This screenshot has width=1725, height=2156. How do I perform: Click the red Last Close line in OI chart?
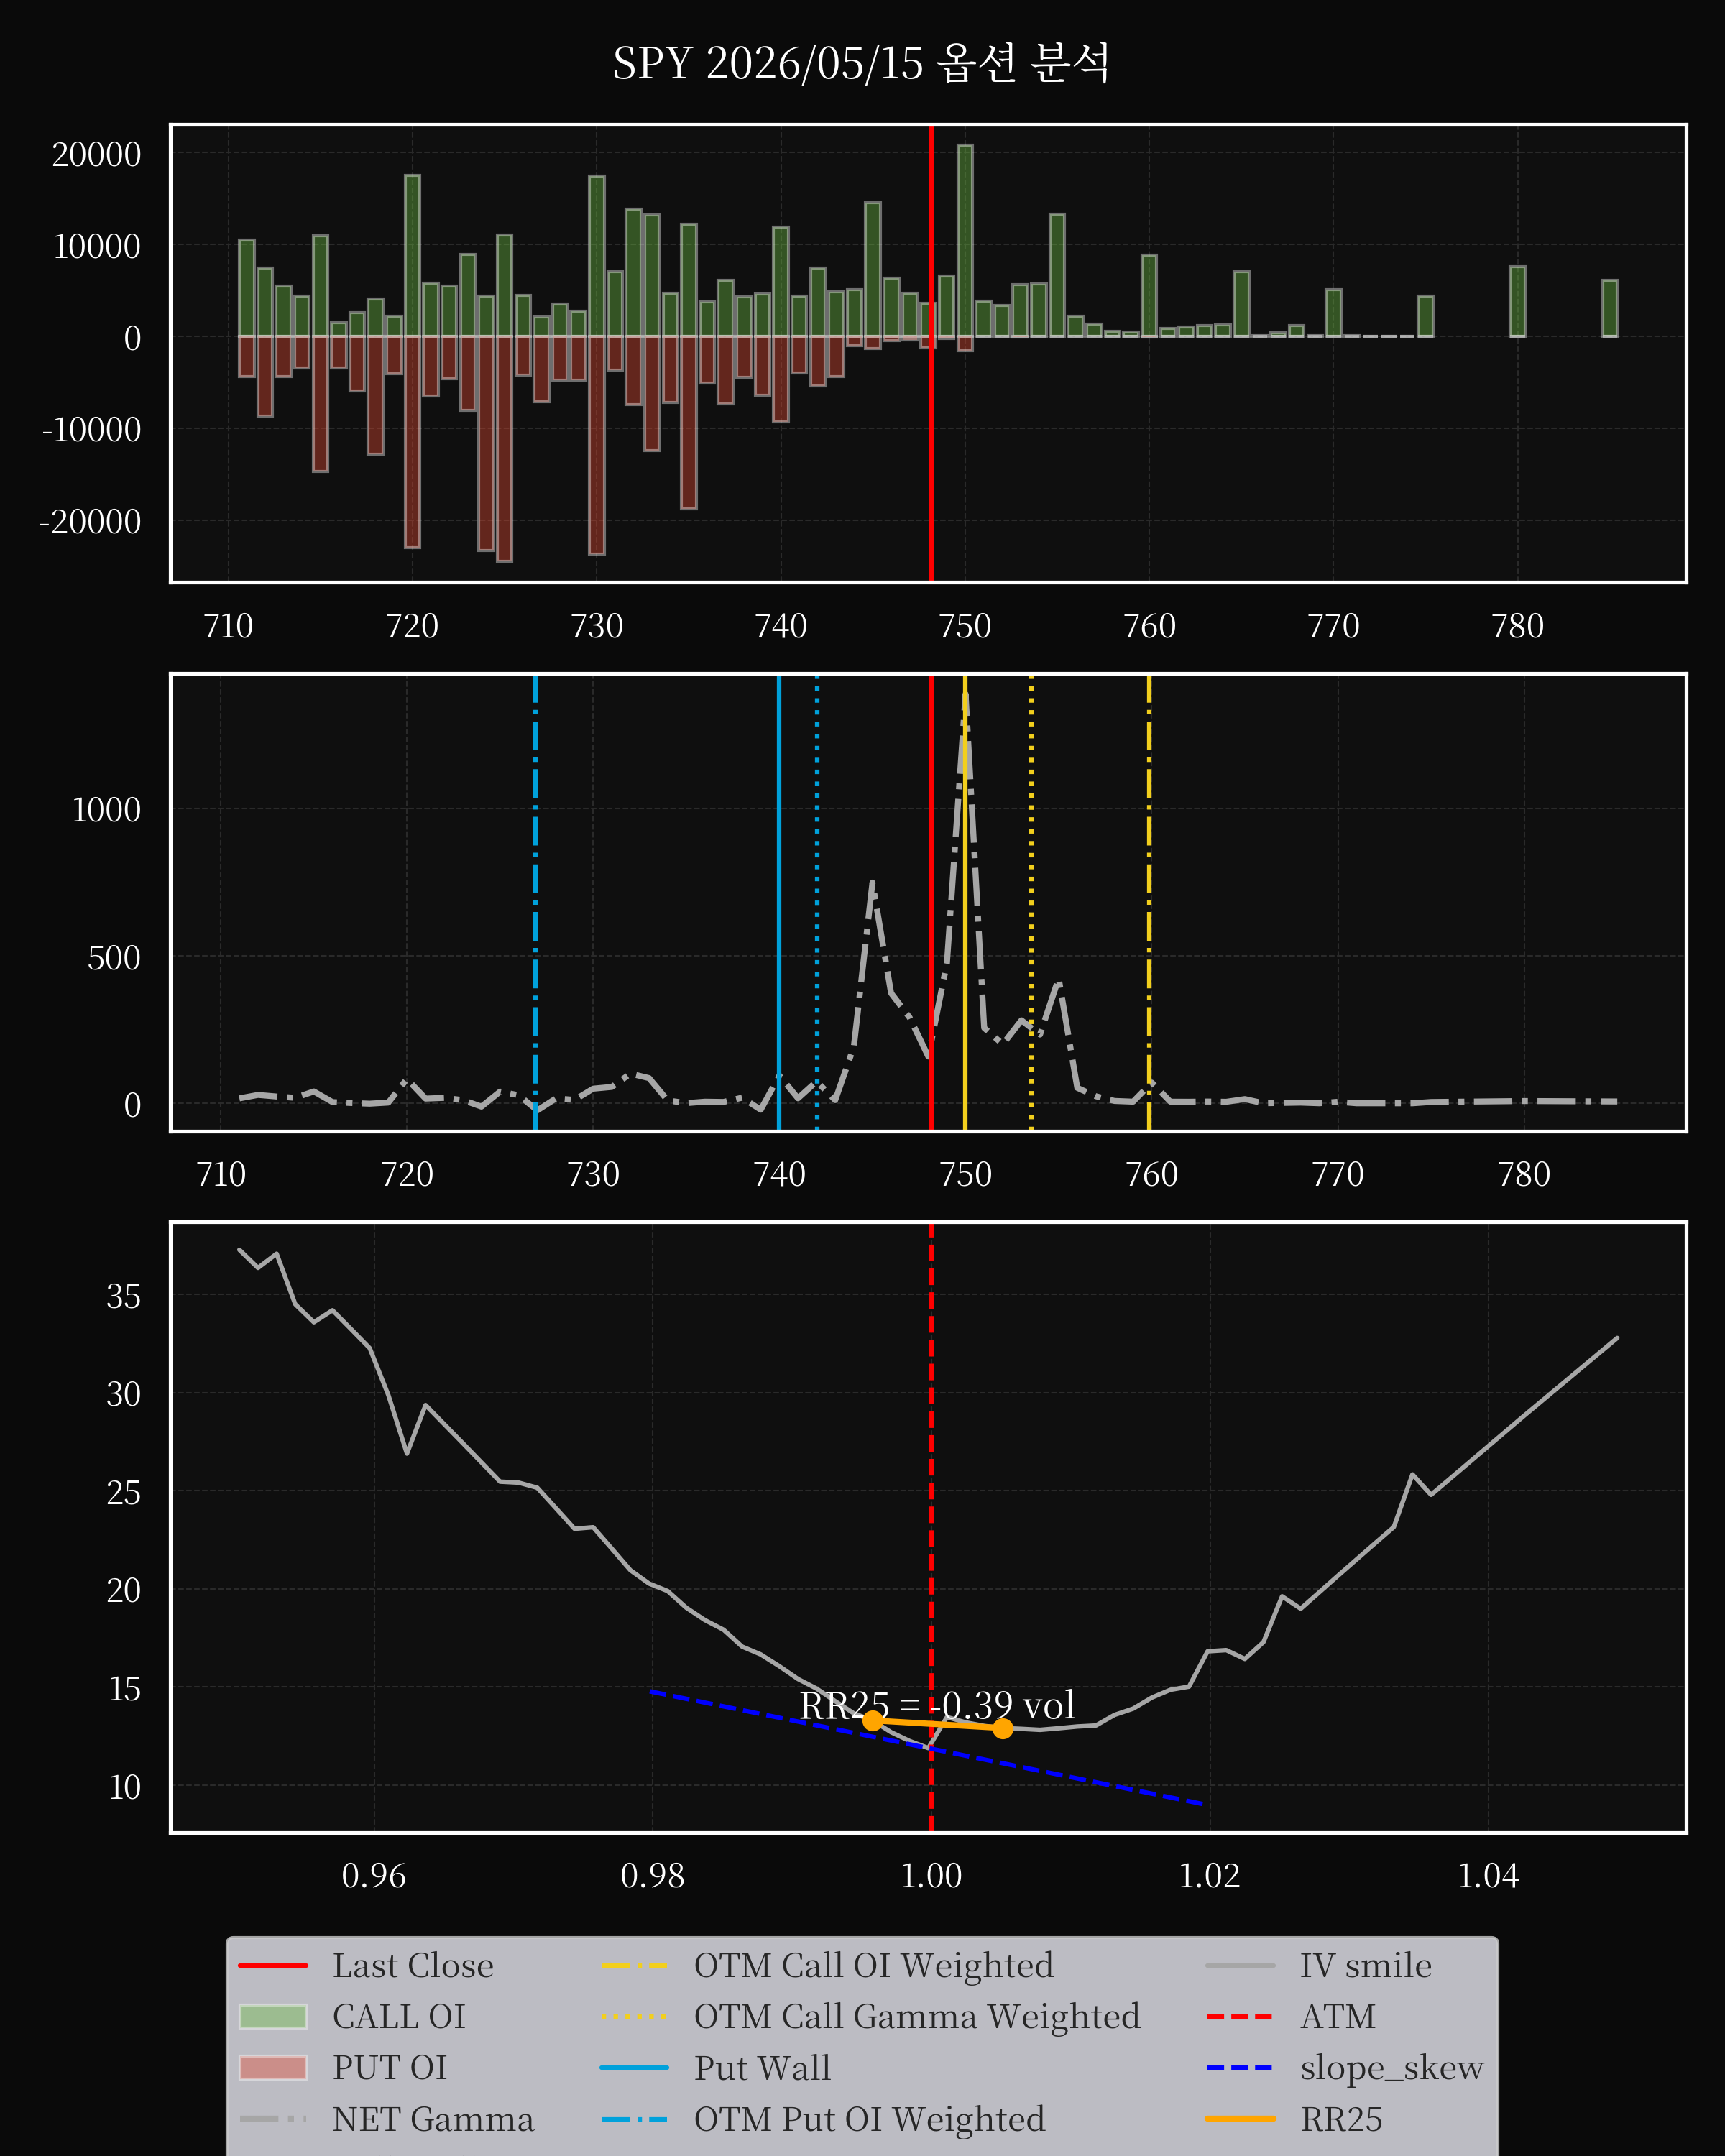tap(931, 353)
